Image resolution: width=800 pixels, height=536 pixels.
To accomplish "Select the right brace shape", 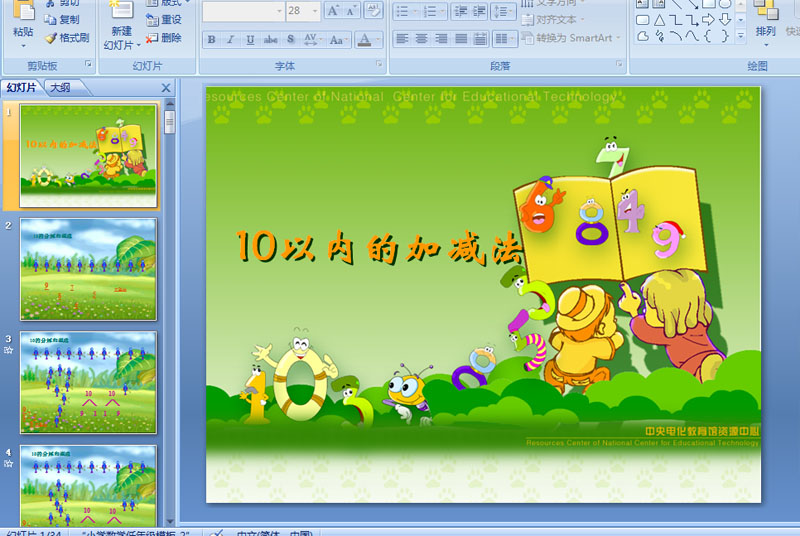I will (x=724, y=36).
